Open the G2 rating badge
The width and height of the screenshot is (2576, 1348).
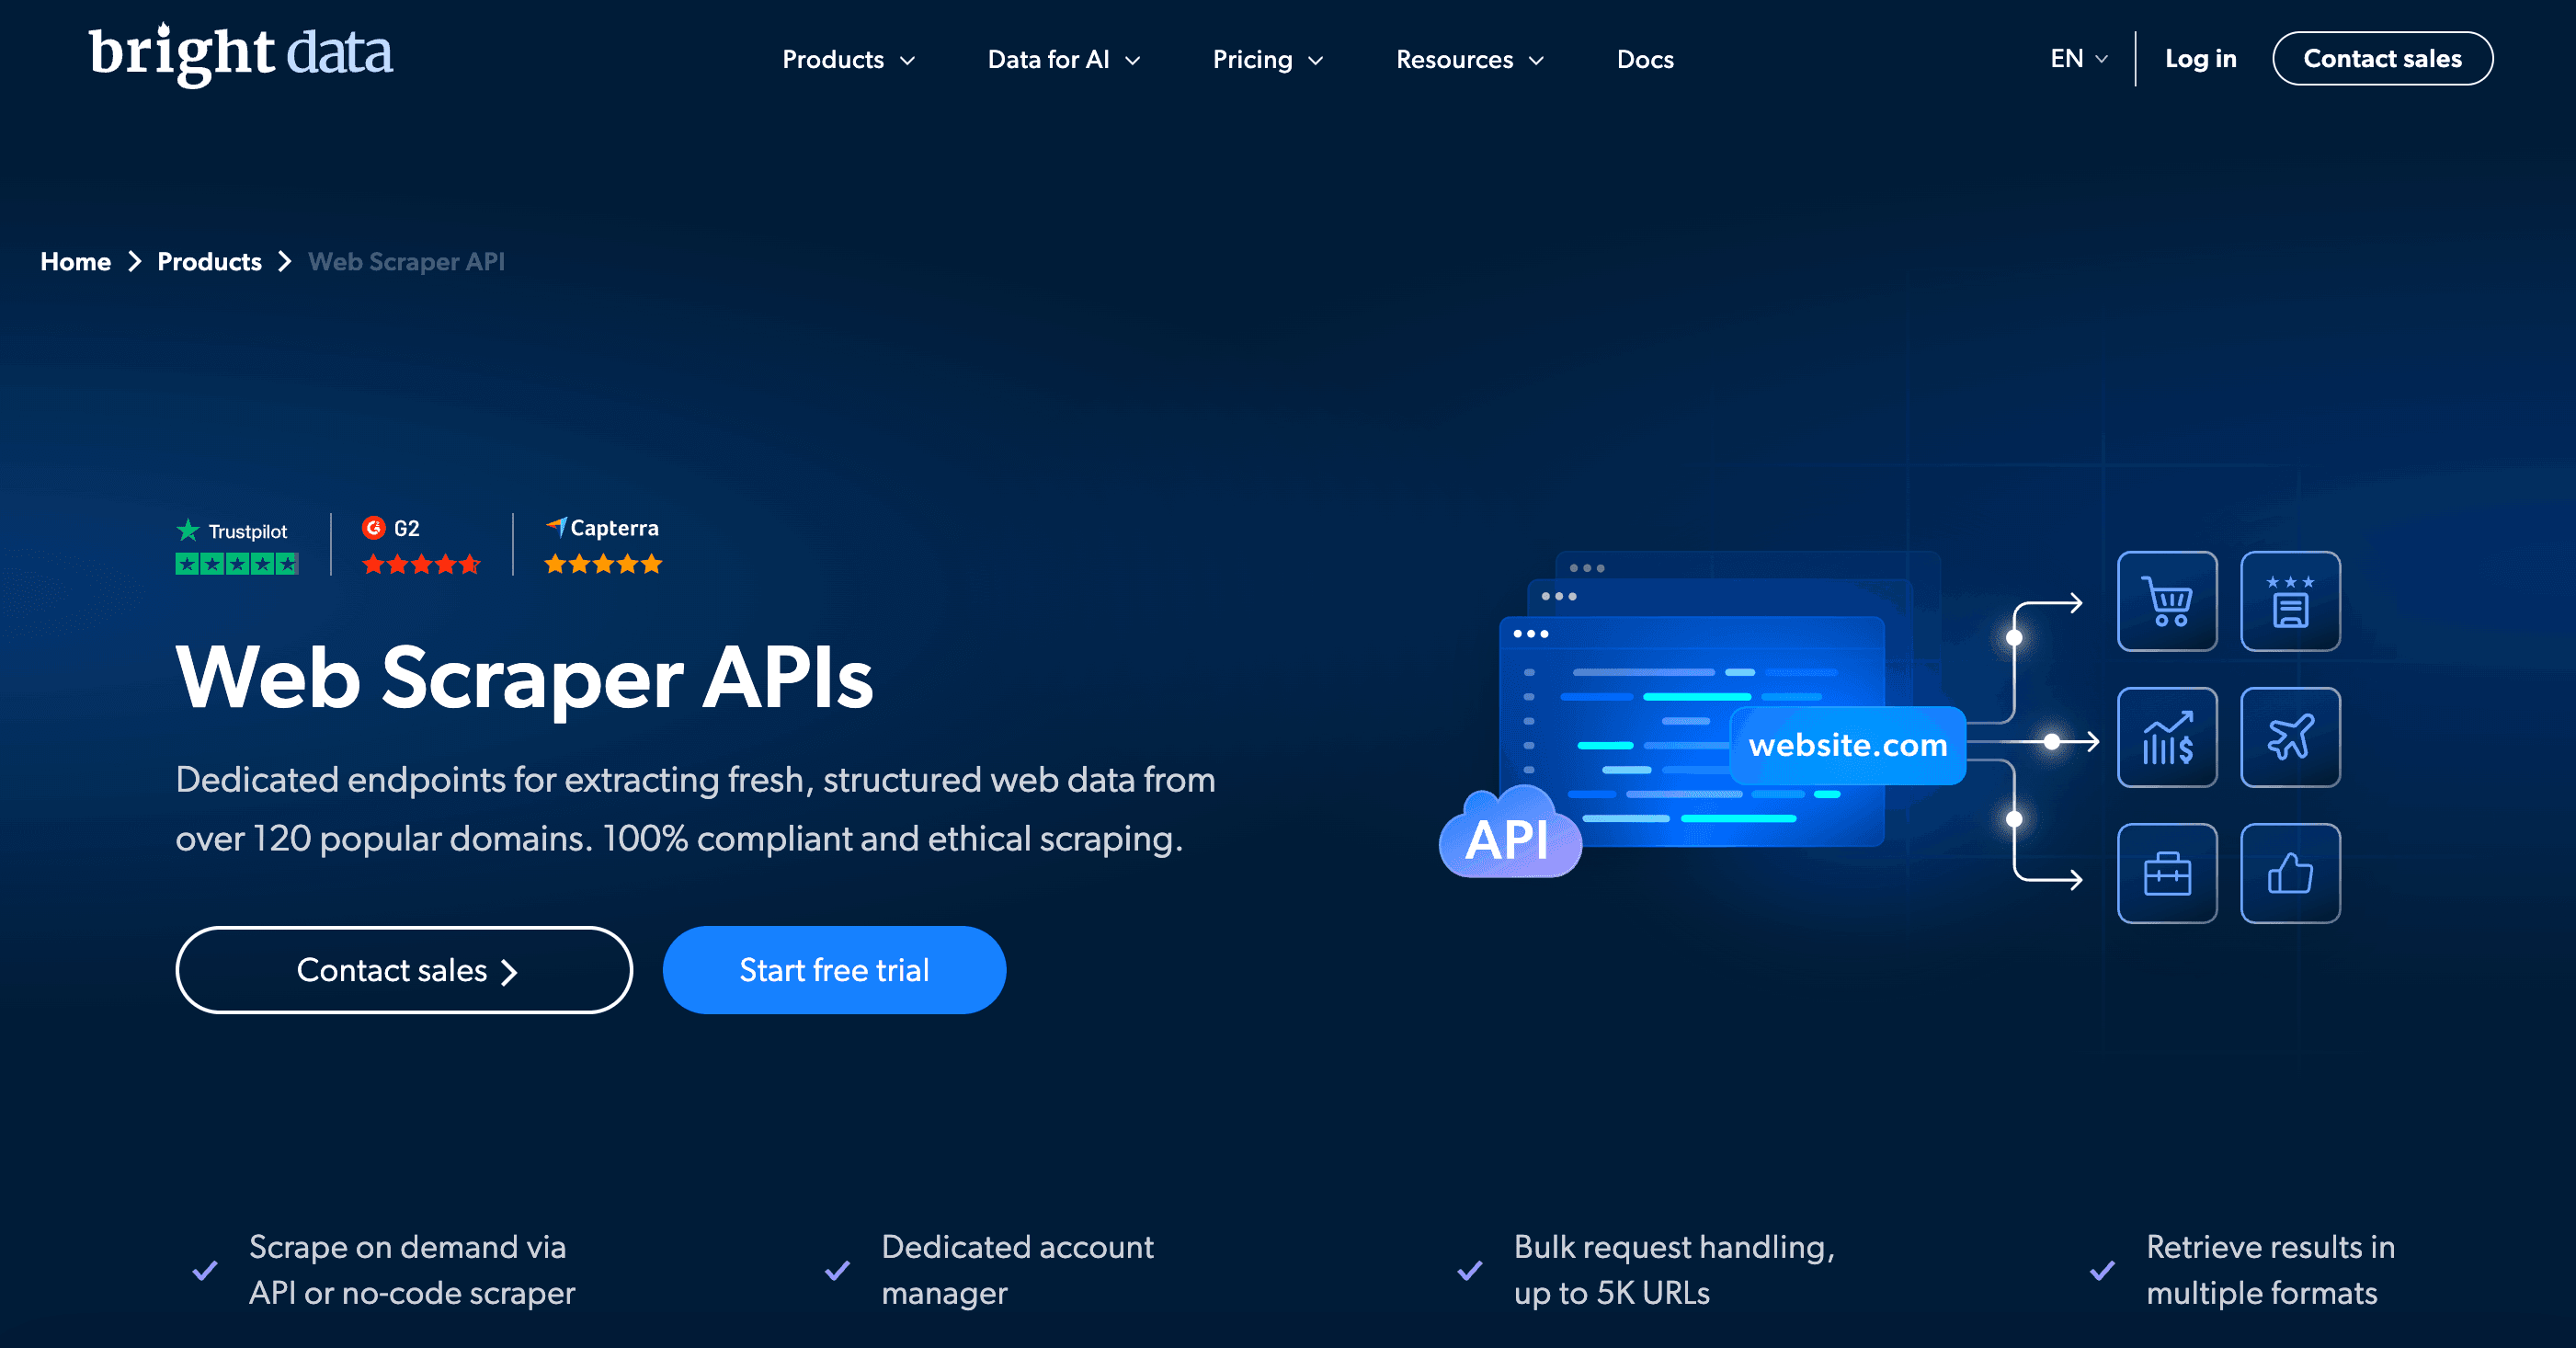tap(421, 546)
